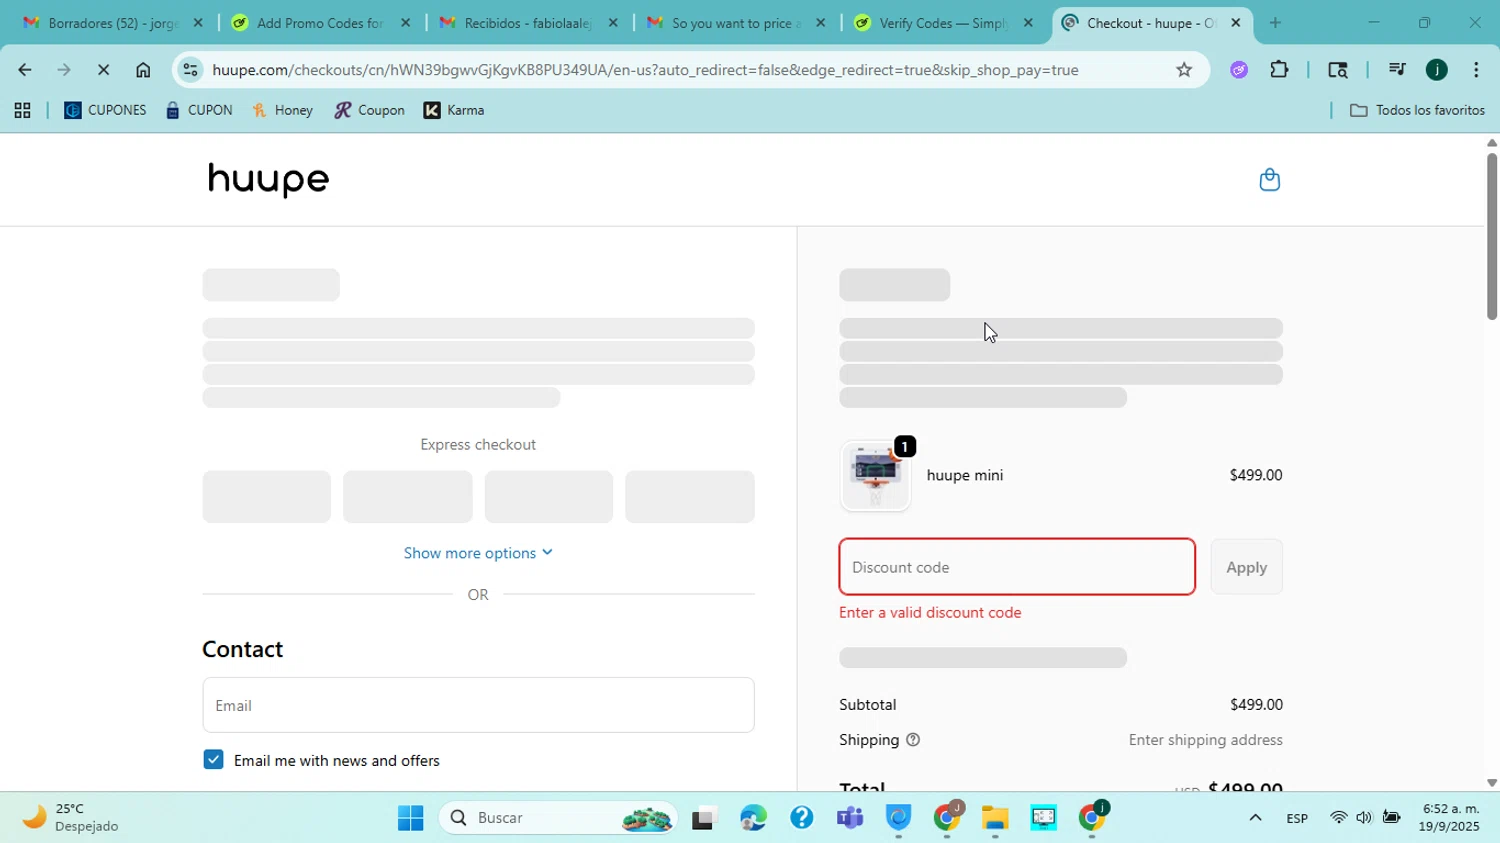This screenshot has width=1500, height=843.
Task: Open the weather widget on the taskbar
Action: [x=70, y=818]
